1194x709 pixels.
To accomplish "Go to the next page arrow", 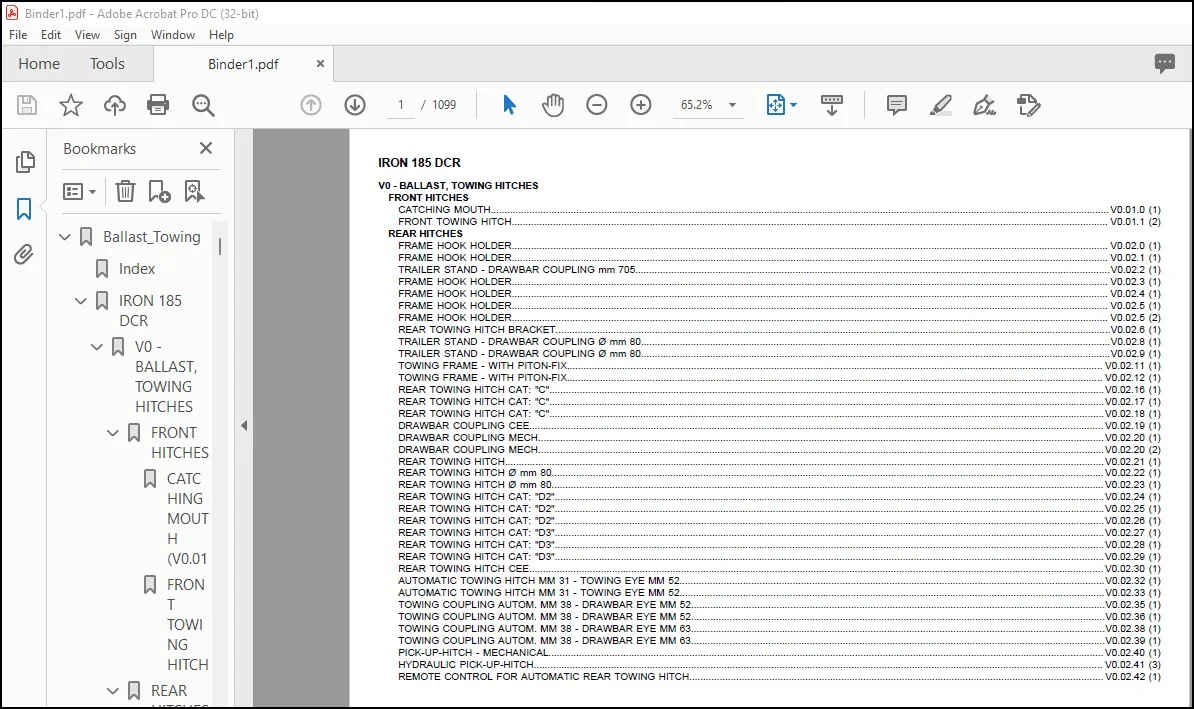I will 355,105.
